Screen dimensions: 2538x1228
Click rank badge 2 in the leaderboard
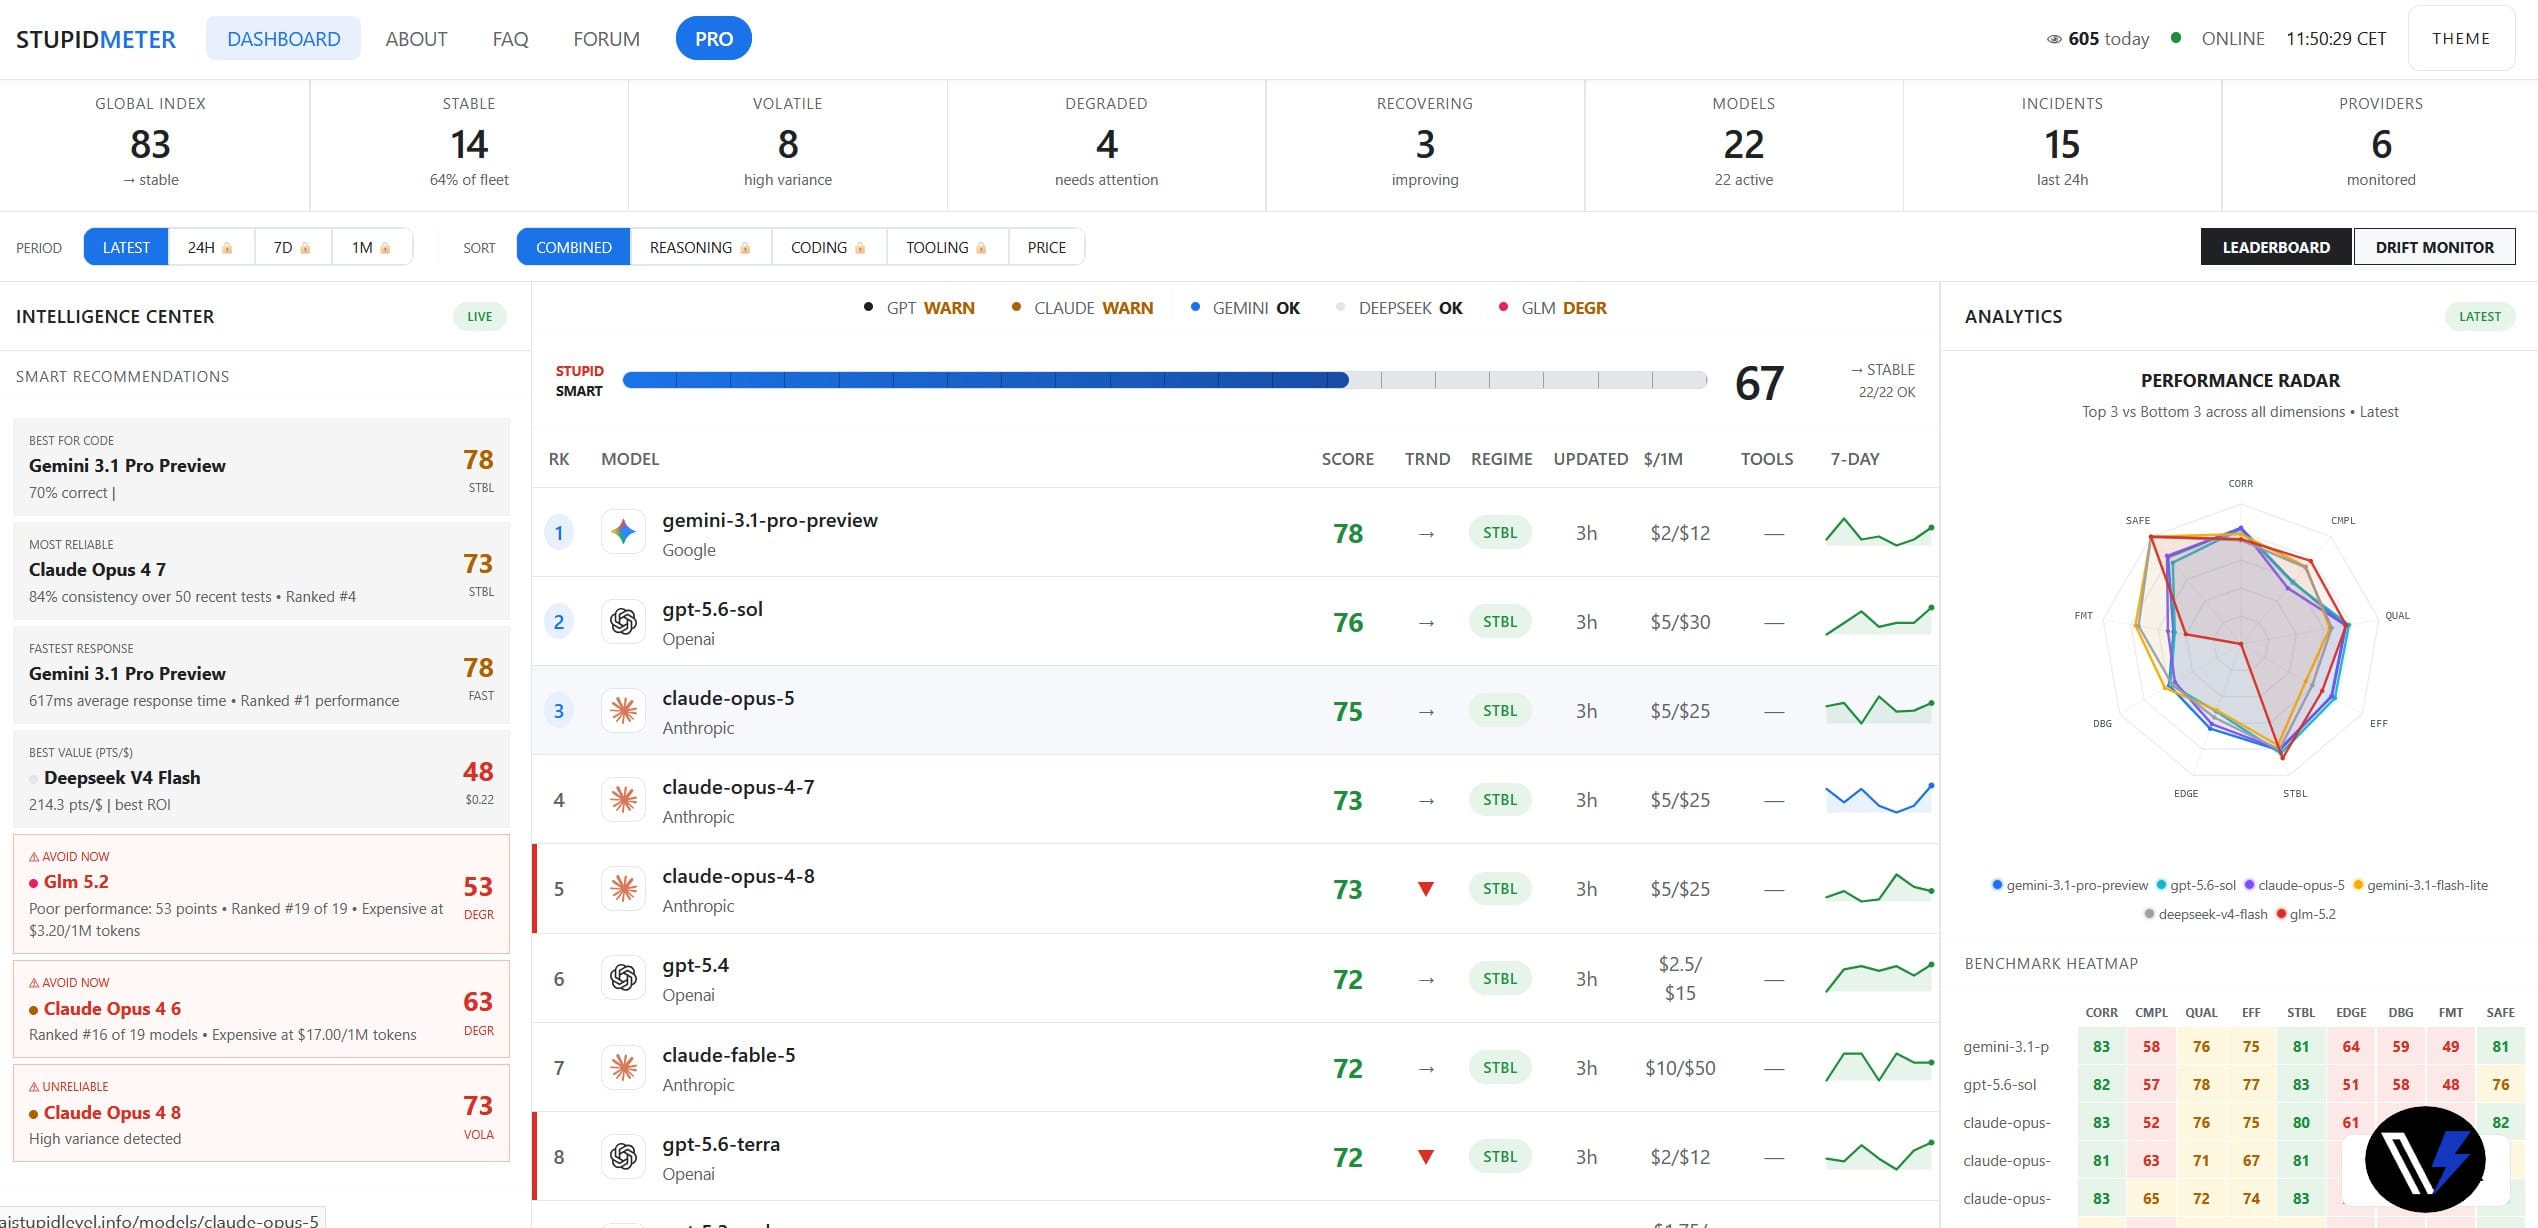[x=559, y=622]
